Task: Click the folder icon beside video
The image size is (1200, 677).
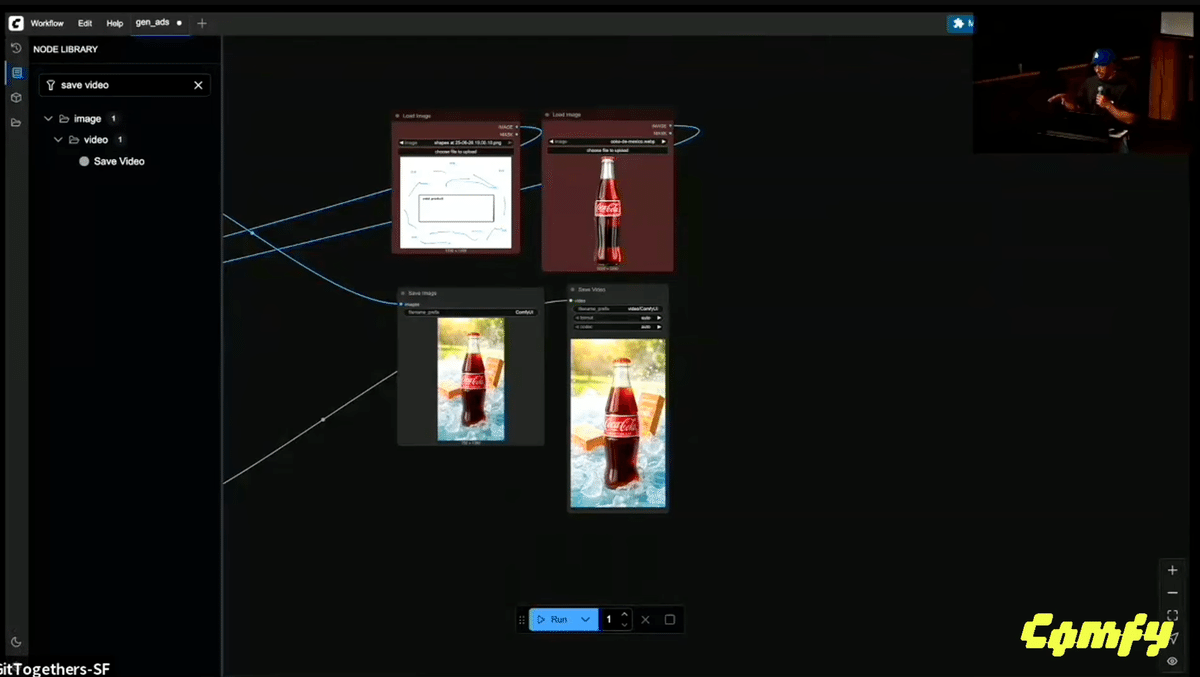Action: (74, 140)
